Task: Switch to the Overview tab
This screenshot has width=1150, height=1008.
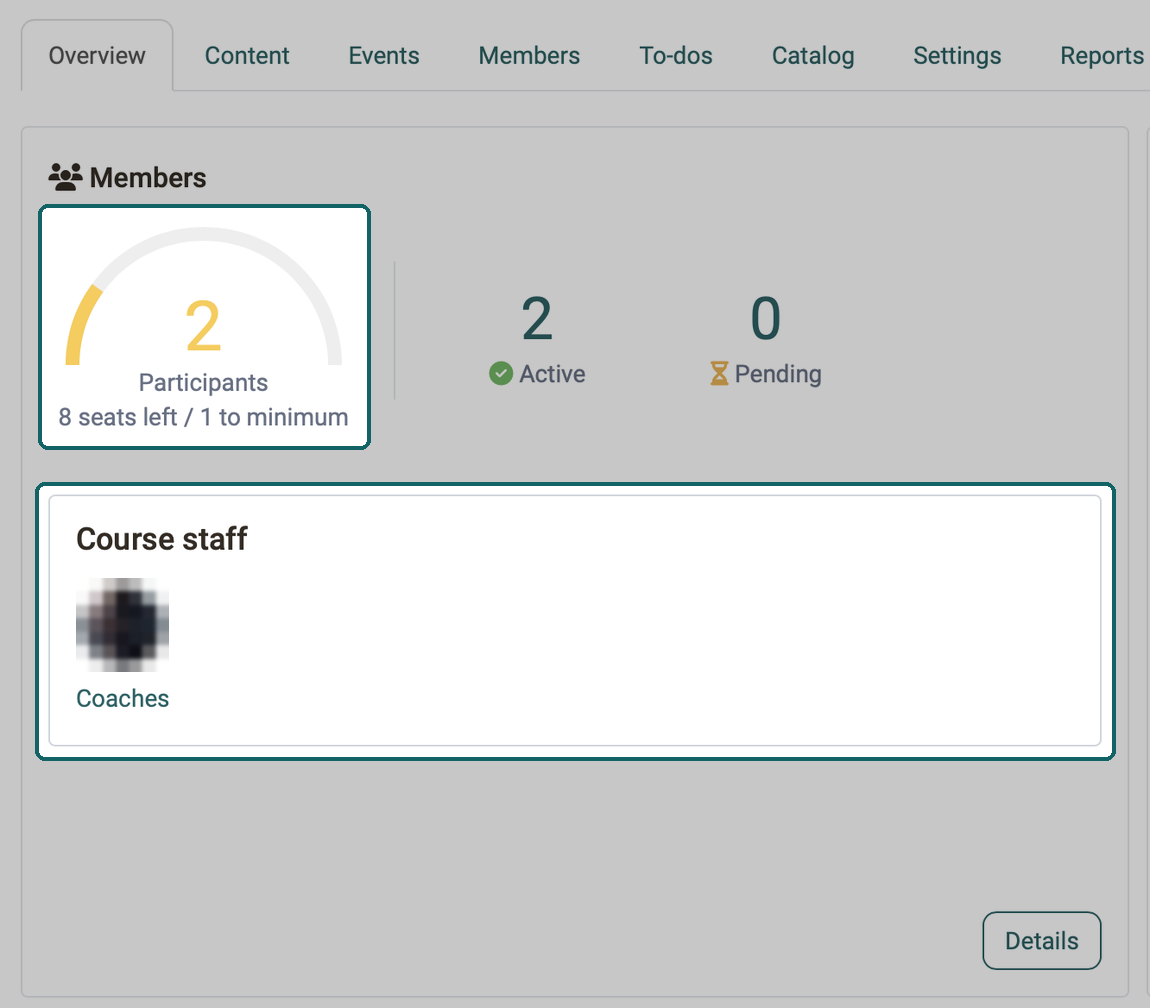Action: [x=97, y=56]
